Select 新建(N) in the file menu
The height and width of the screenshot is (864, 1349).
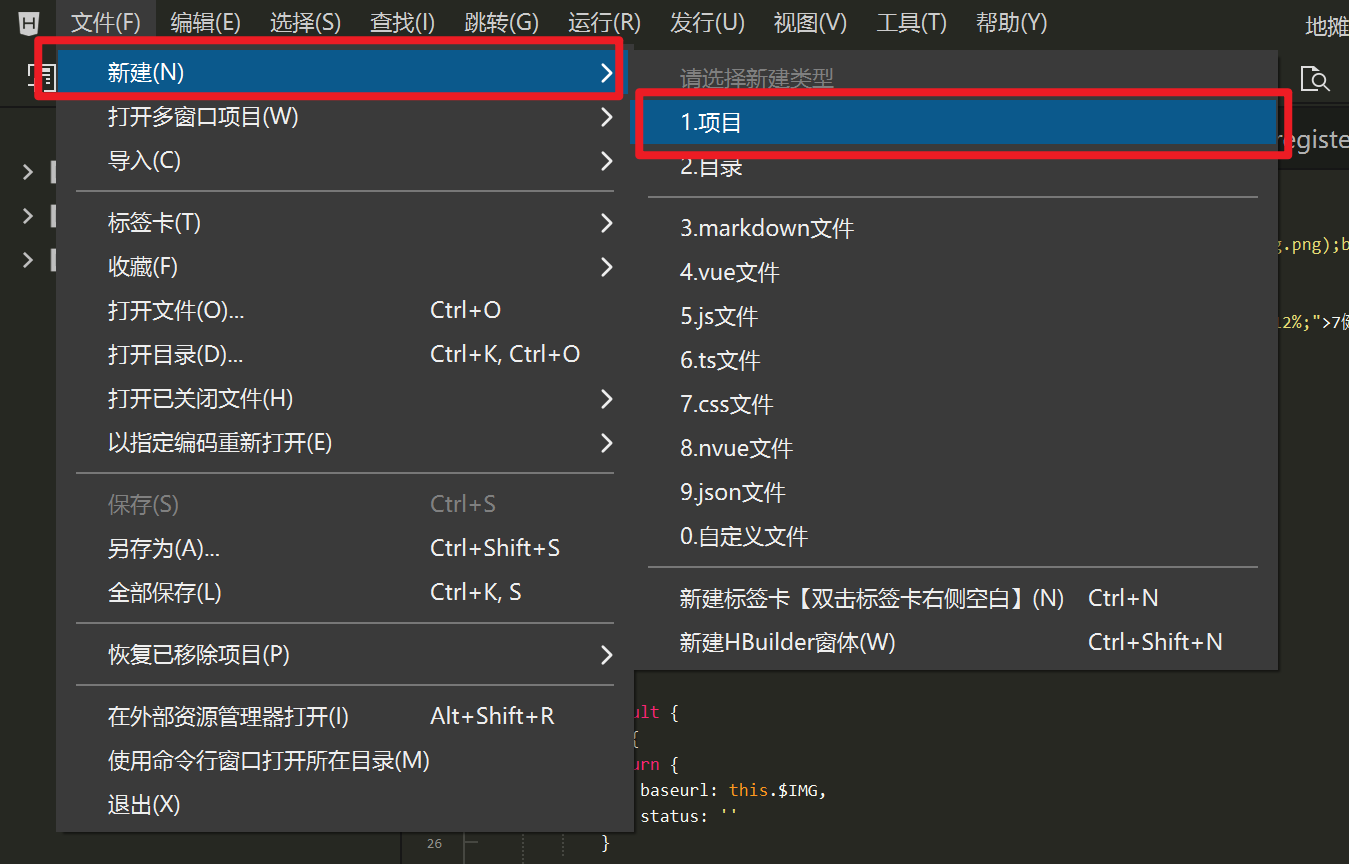pos(345,72)
